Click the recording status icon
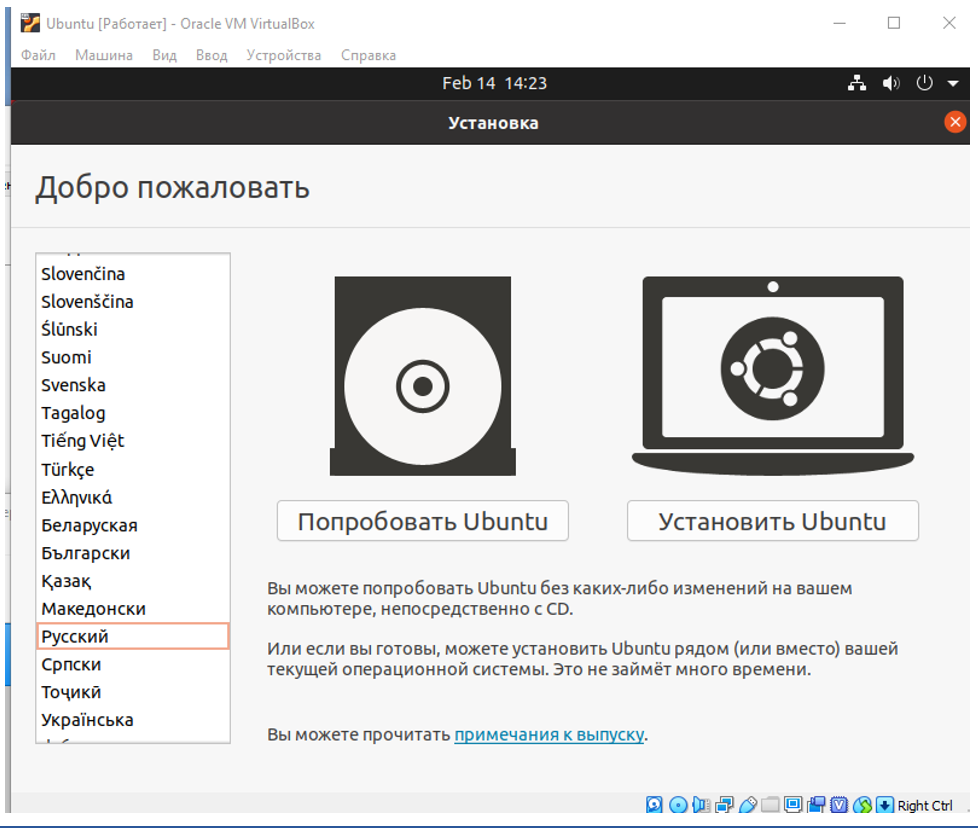This screenshot has width=978, height=828. click(816, 805)
